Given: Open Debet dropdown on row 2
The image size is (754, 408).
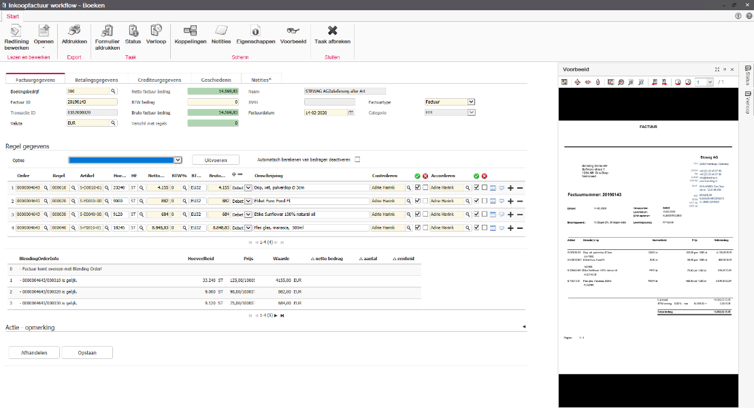Looking at the screenshot, I should coord(248,201).
